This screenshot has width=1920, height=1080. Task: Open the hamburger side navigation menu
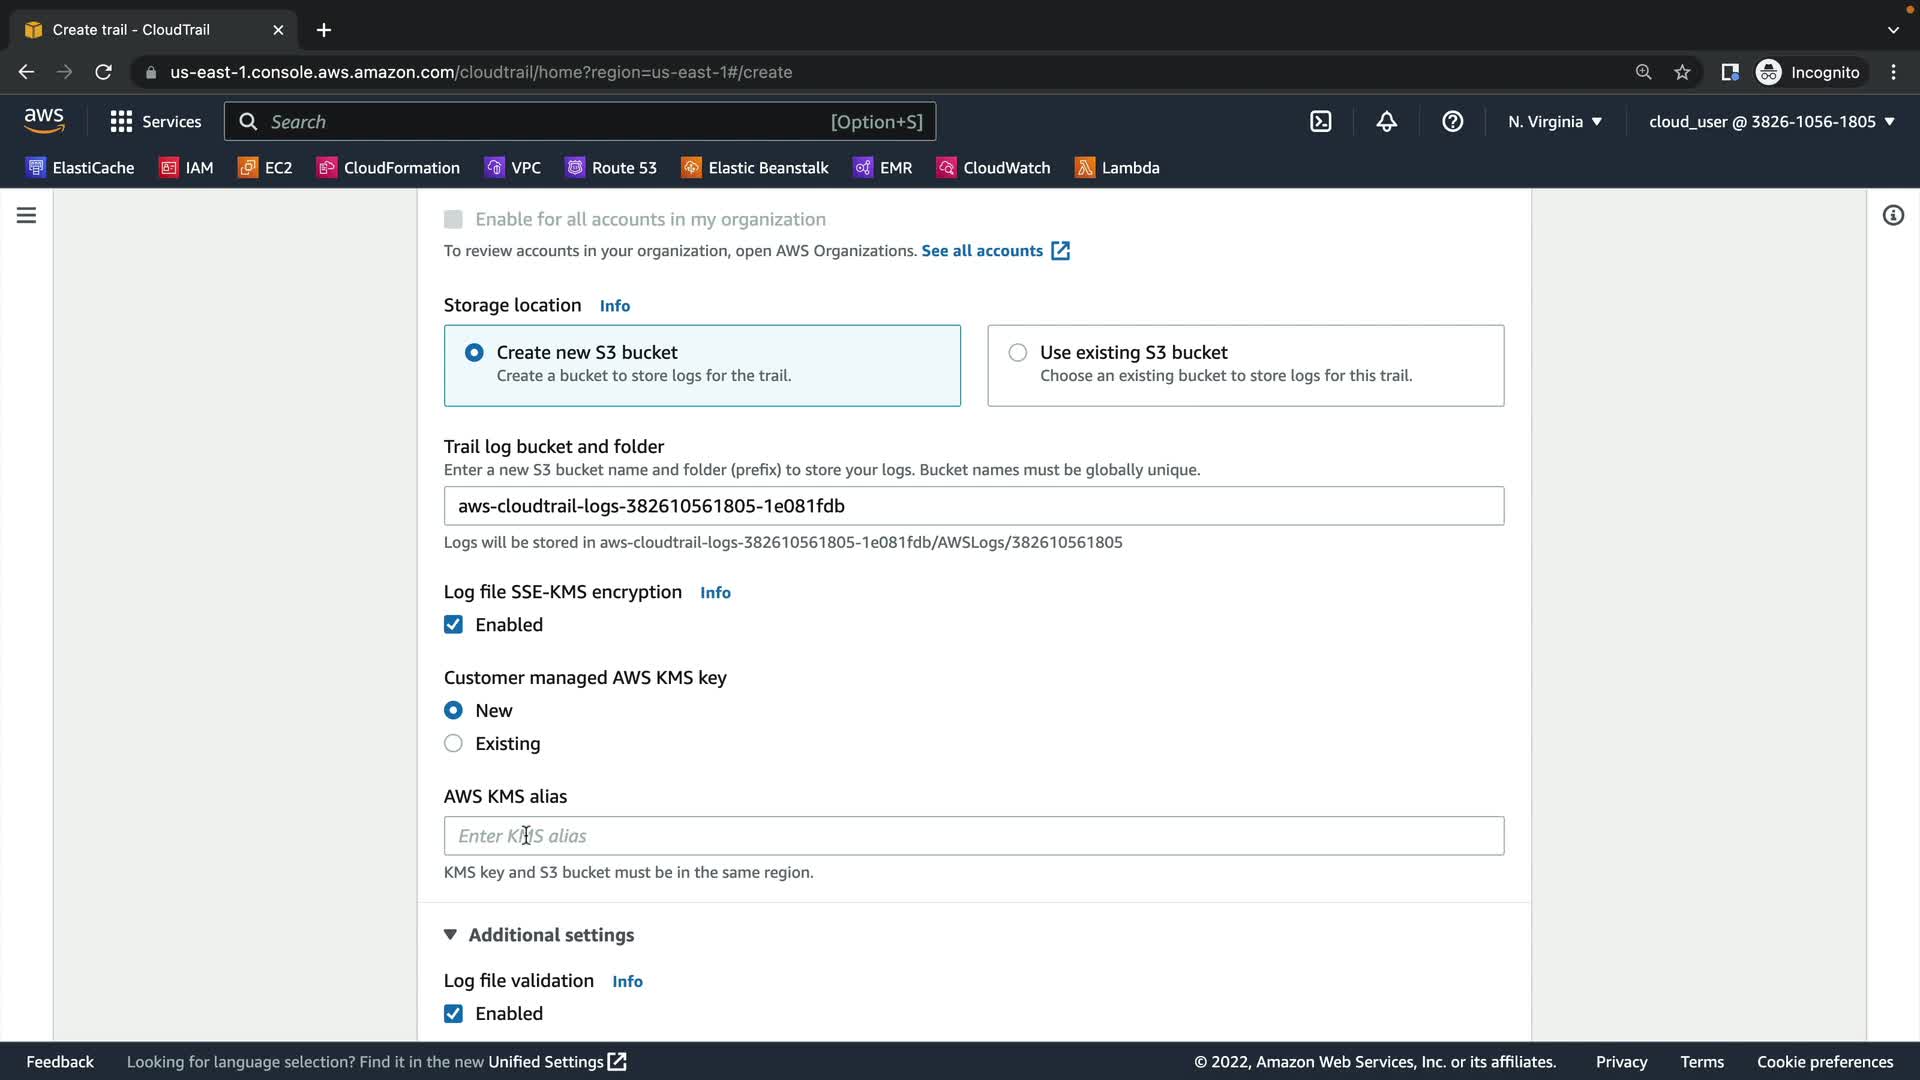(x=26, y=216)
